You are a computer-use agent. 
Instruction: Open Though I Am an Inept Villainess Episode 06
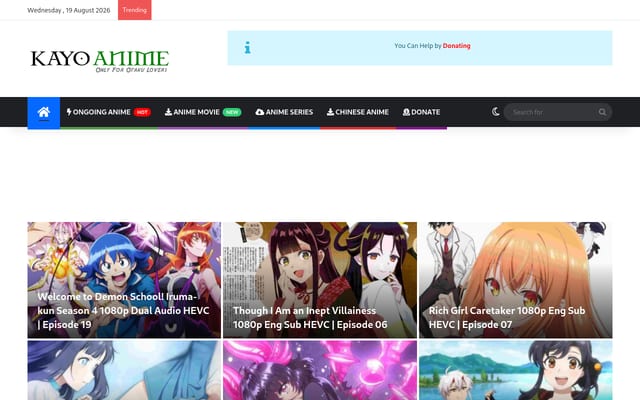(320, 280)
